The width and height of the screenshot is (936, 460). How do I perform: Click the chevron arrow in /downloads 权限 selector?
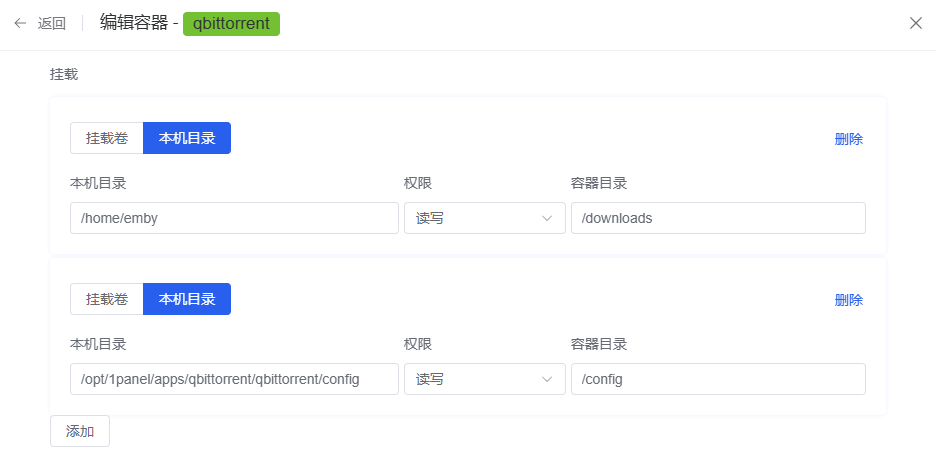coord(547,218)
